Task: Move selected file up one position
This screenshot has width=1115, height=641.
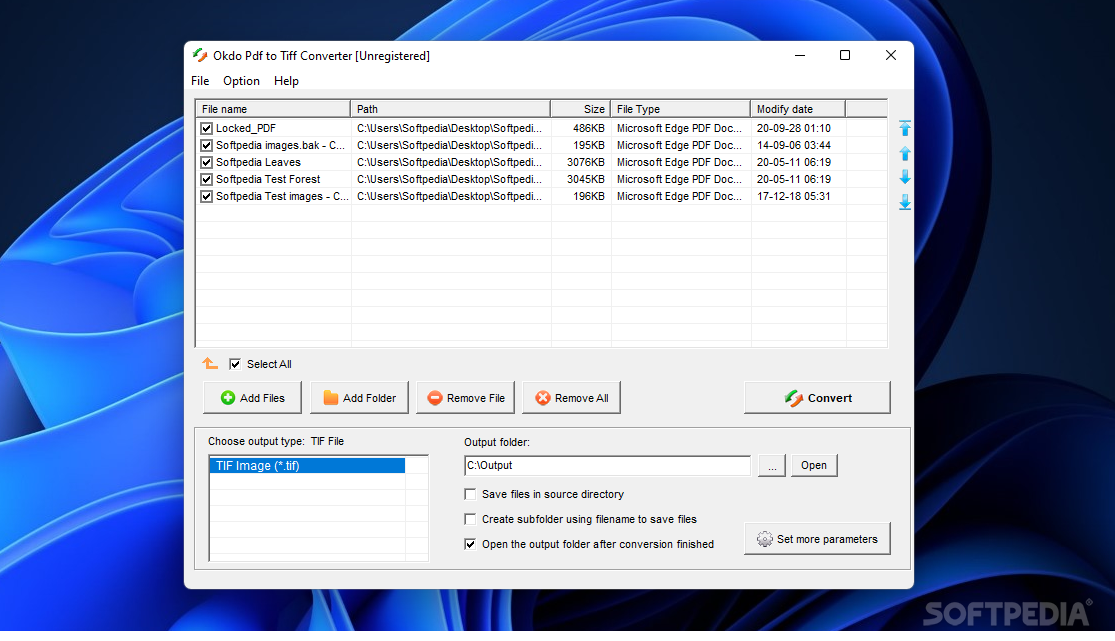Action: tap(905, 153)
